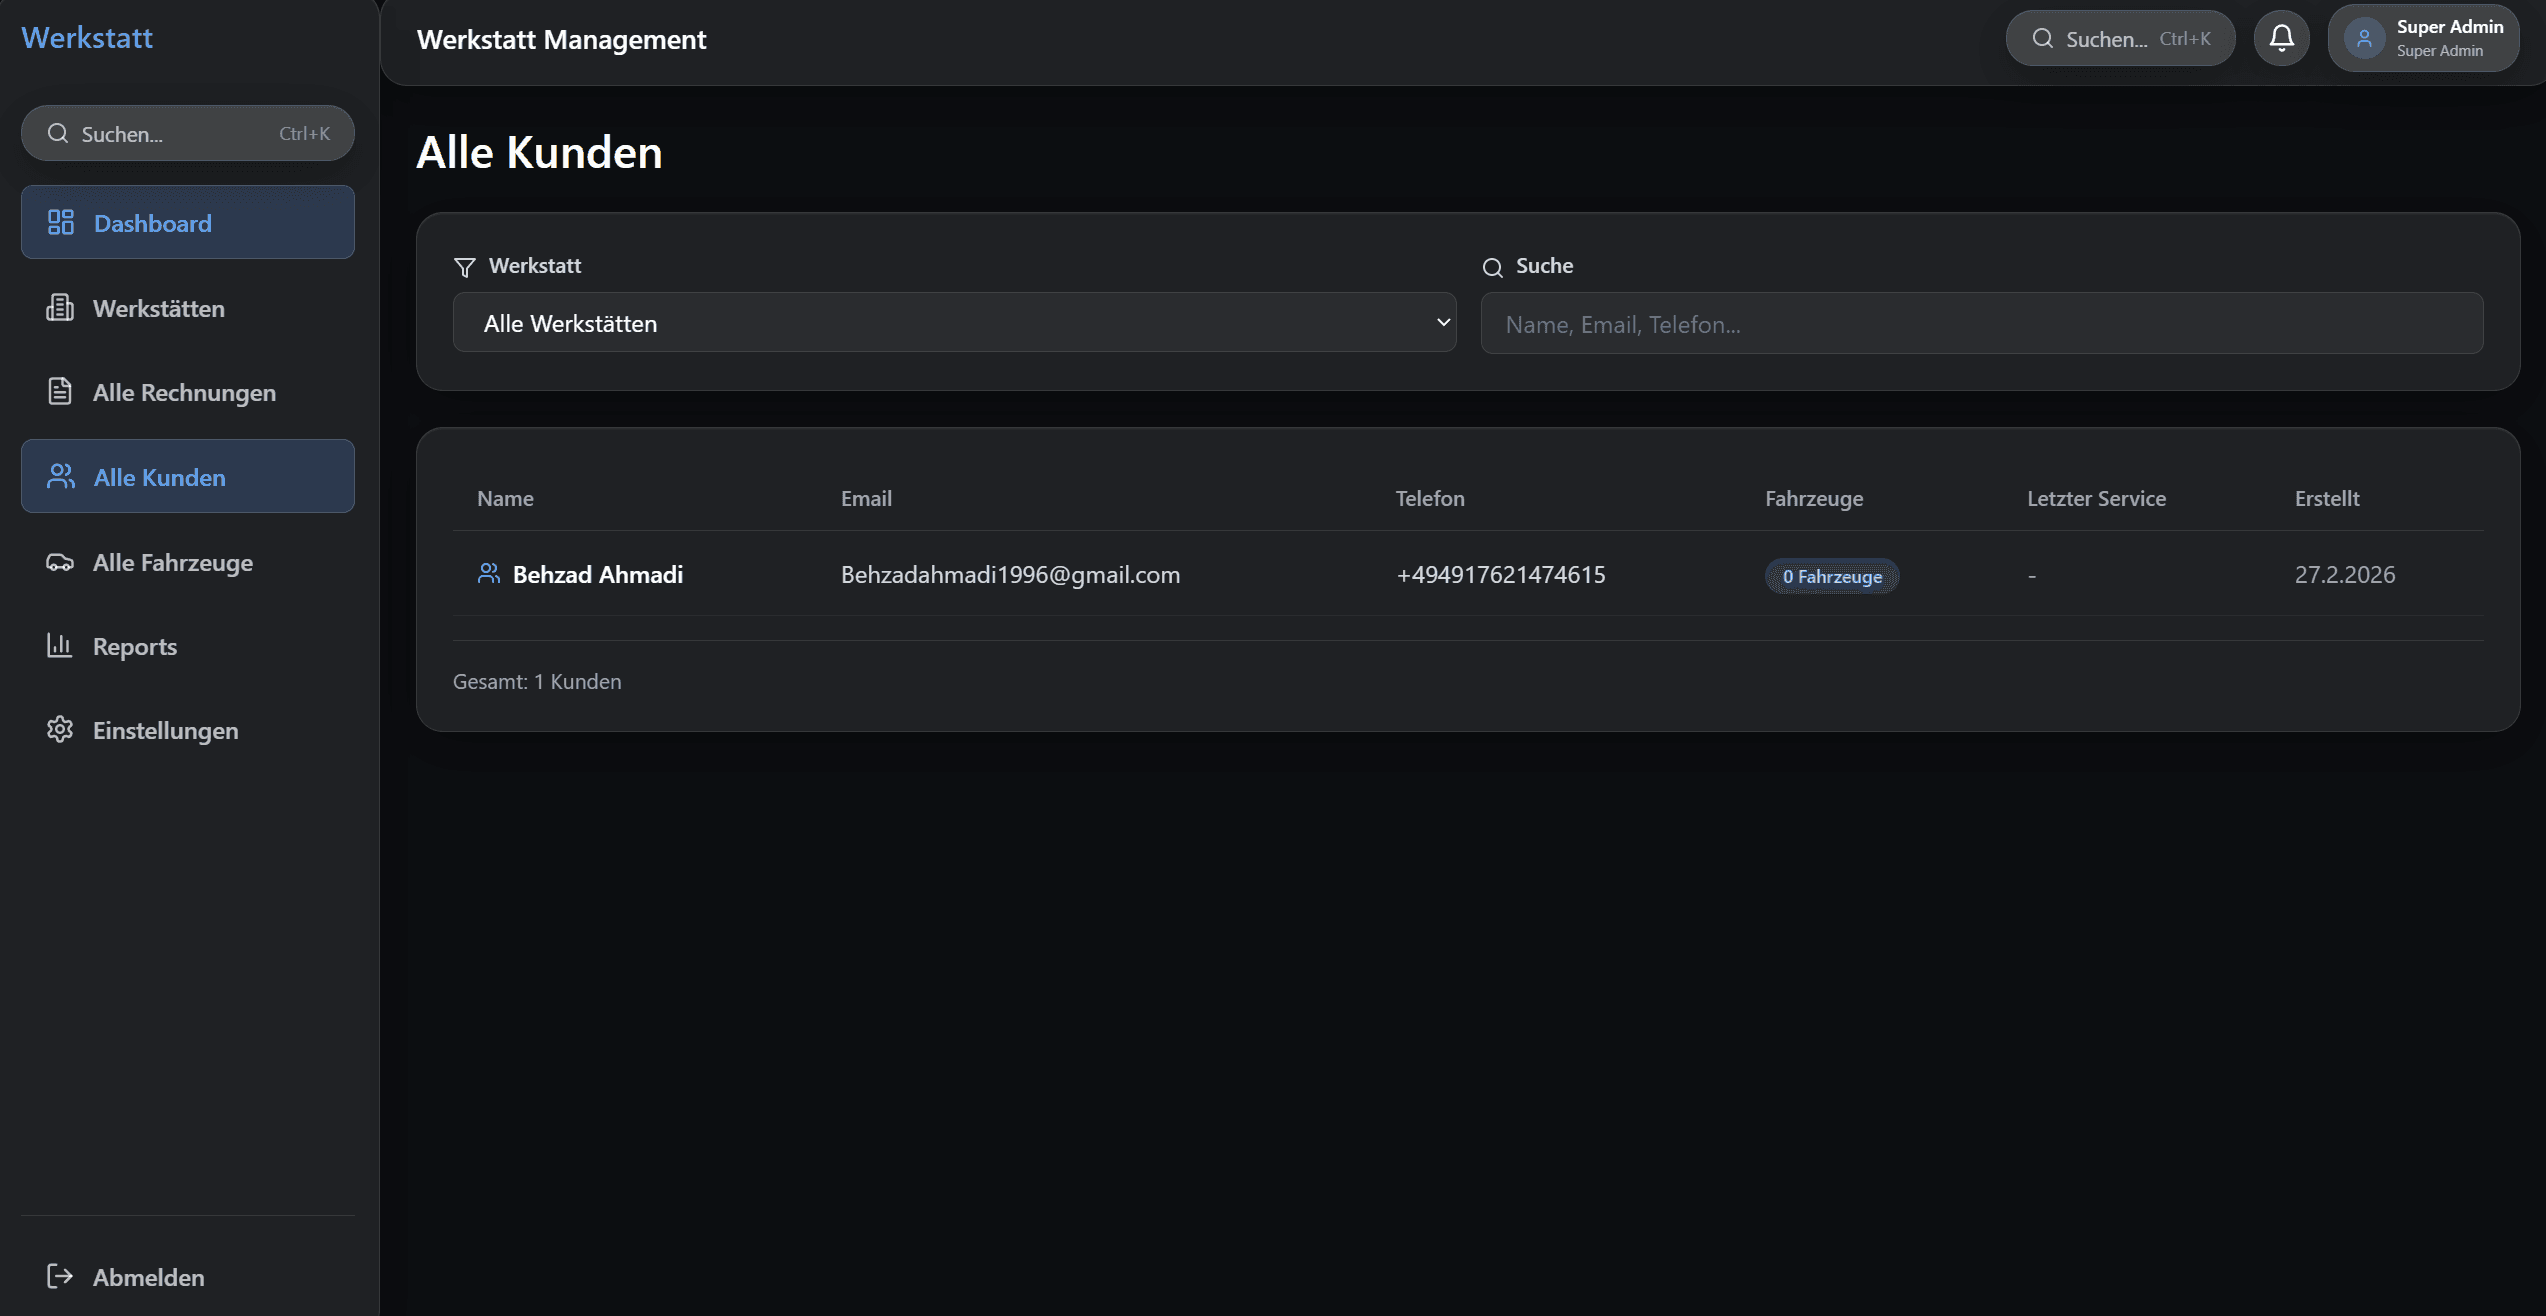The image size is (2546, 1316).
Task: Click the Werkstätten building icon
Action: point(60,308)
